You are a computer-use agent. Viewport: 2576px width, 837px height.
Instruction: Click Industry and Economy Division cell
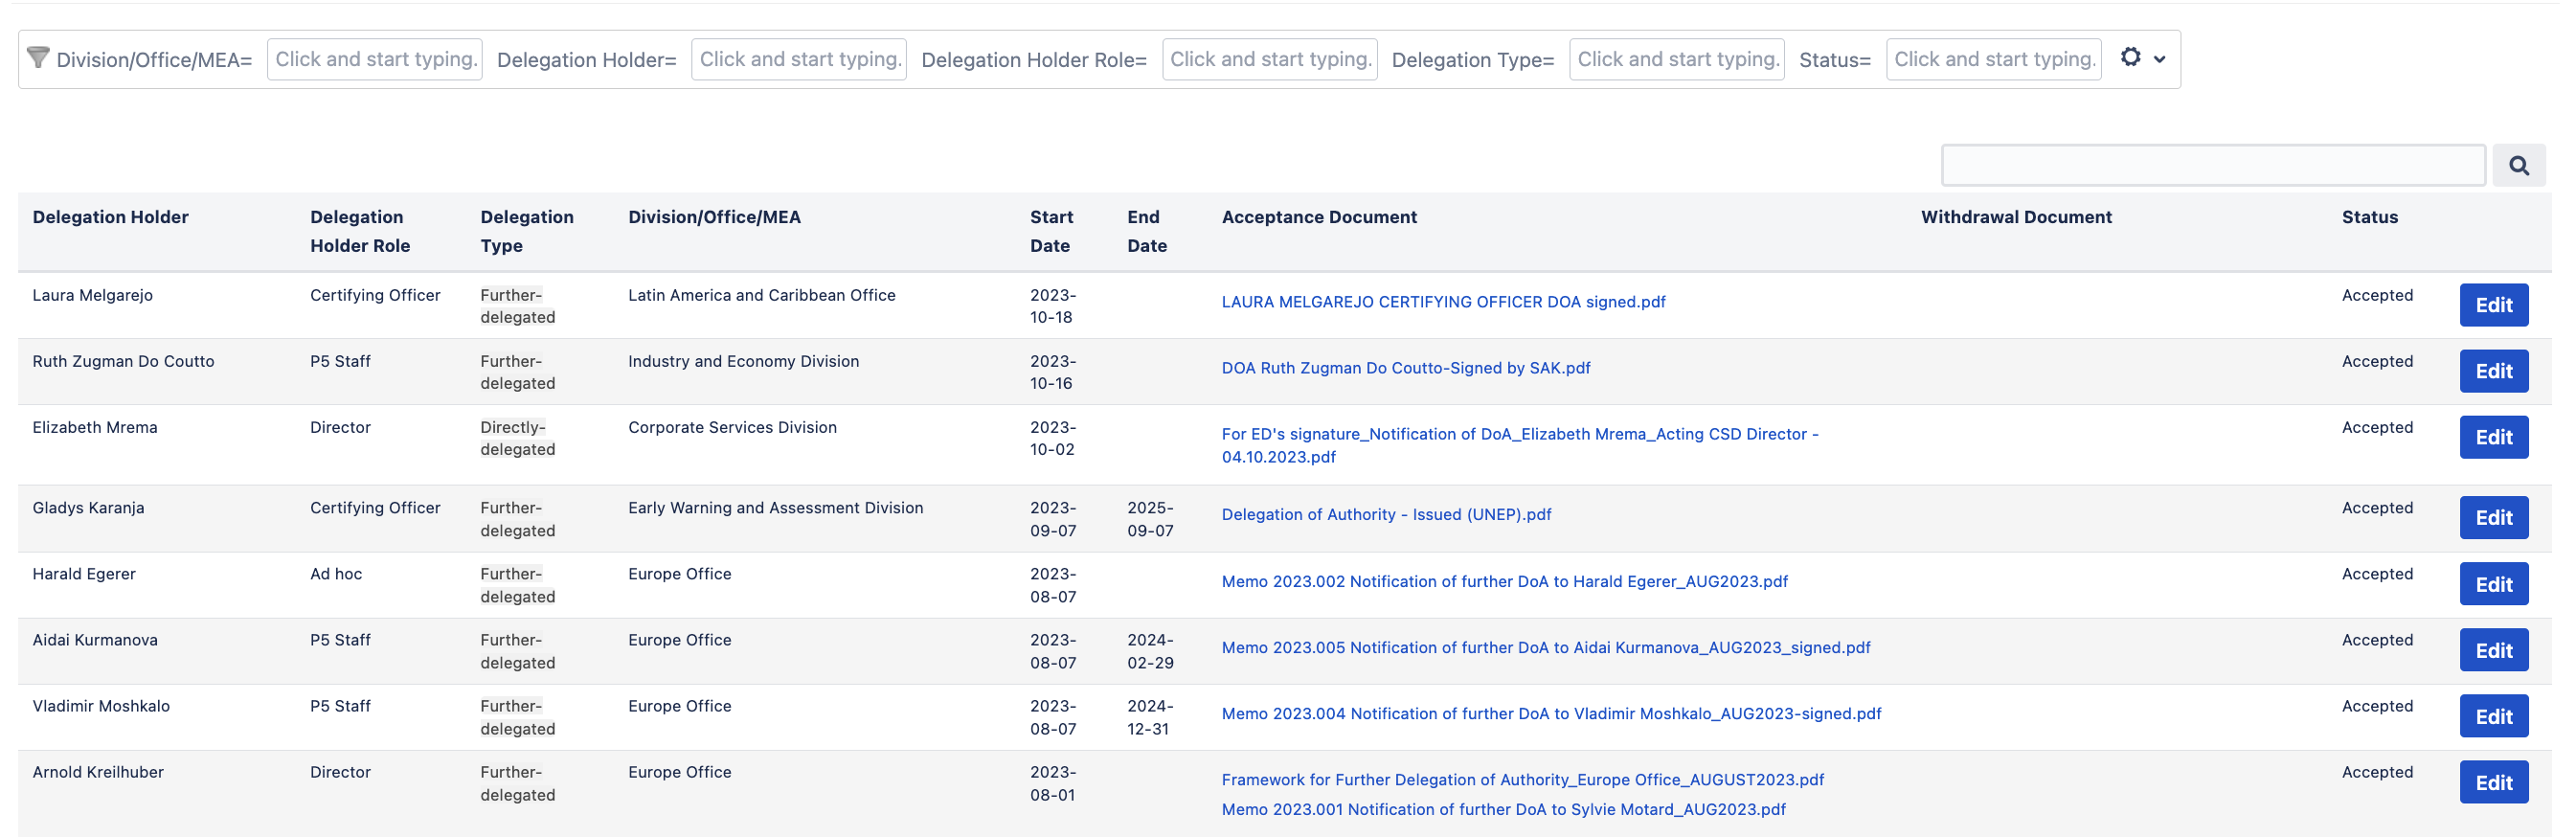tap(743, 361)
